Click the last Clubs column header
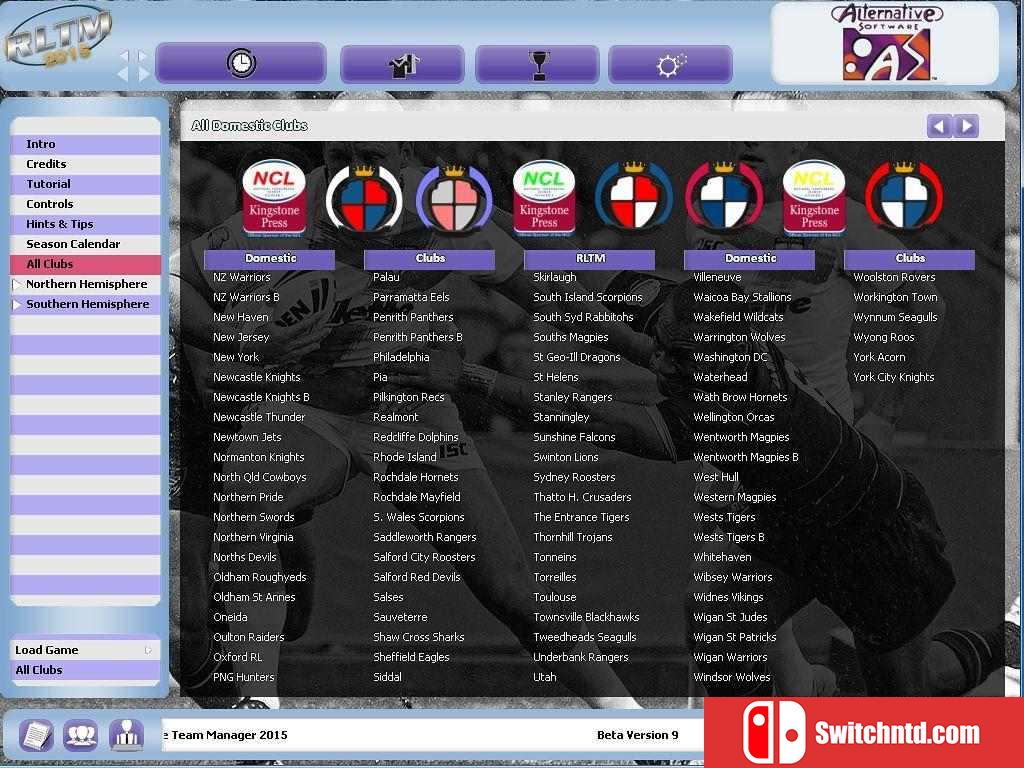The height and width of the screenshot is (768, 1024). click(910, 259)
